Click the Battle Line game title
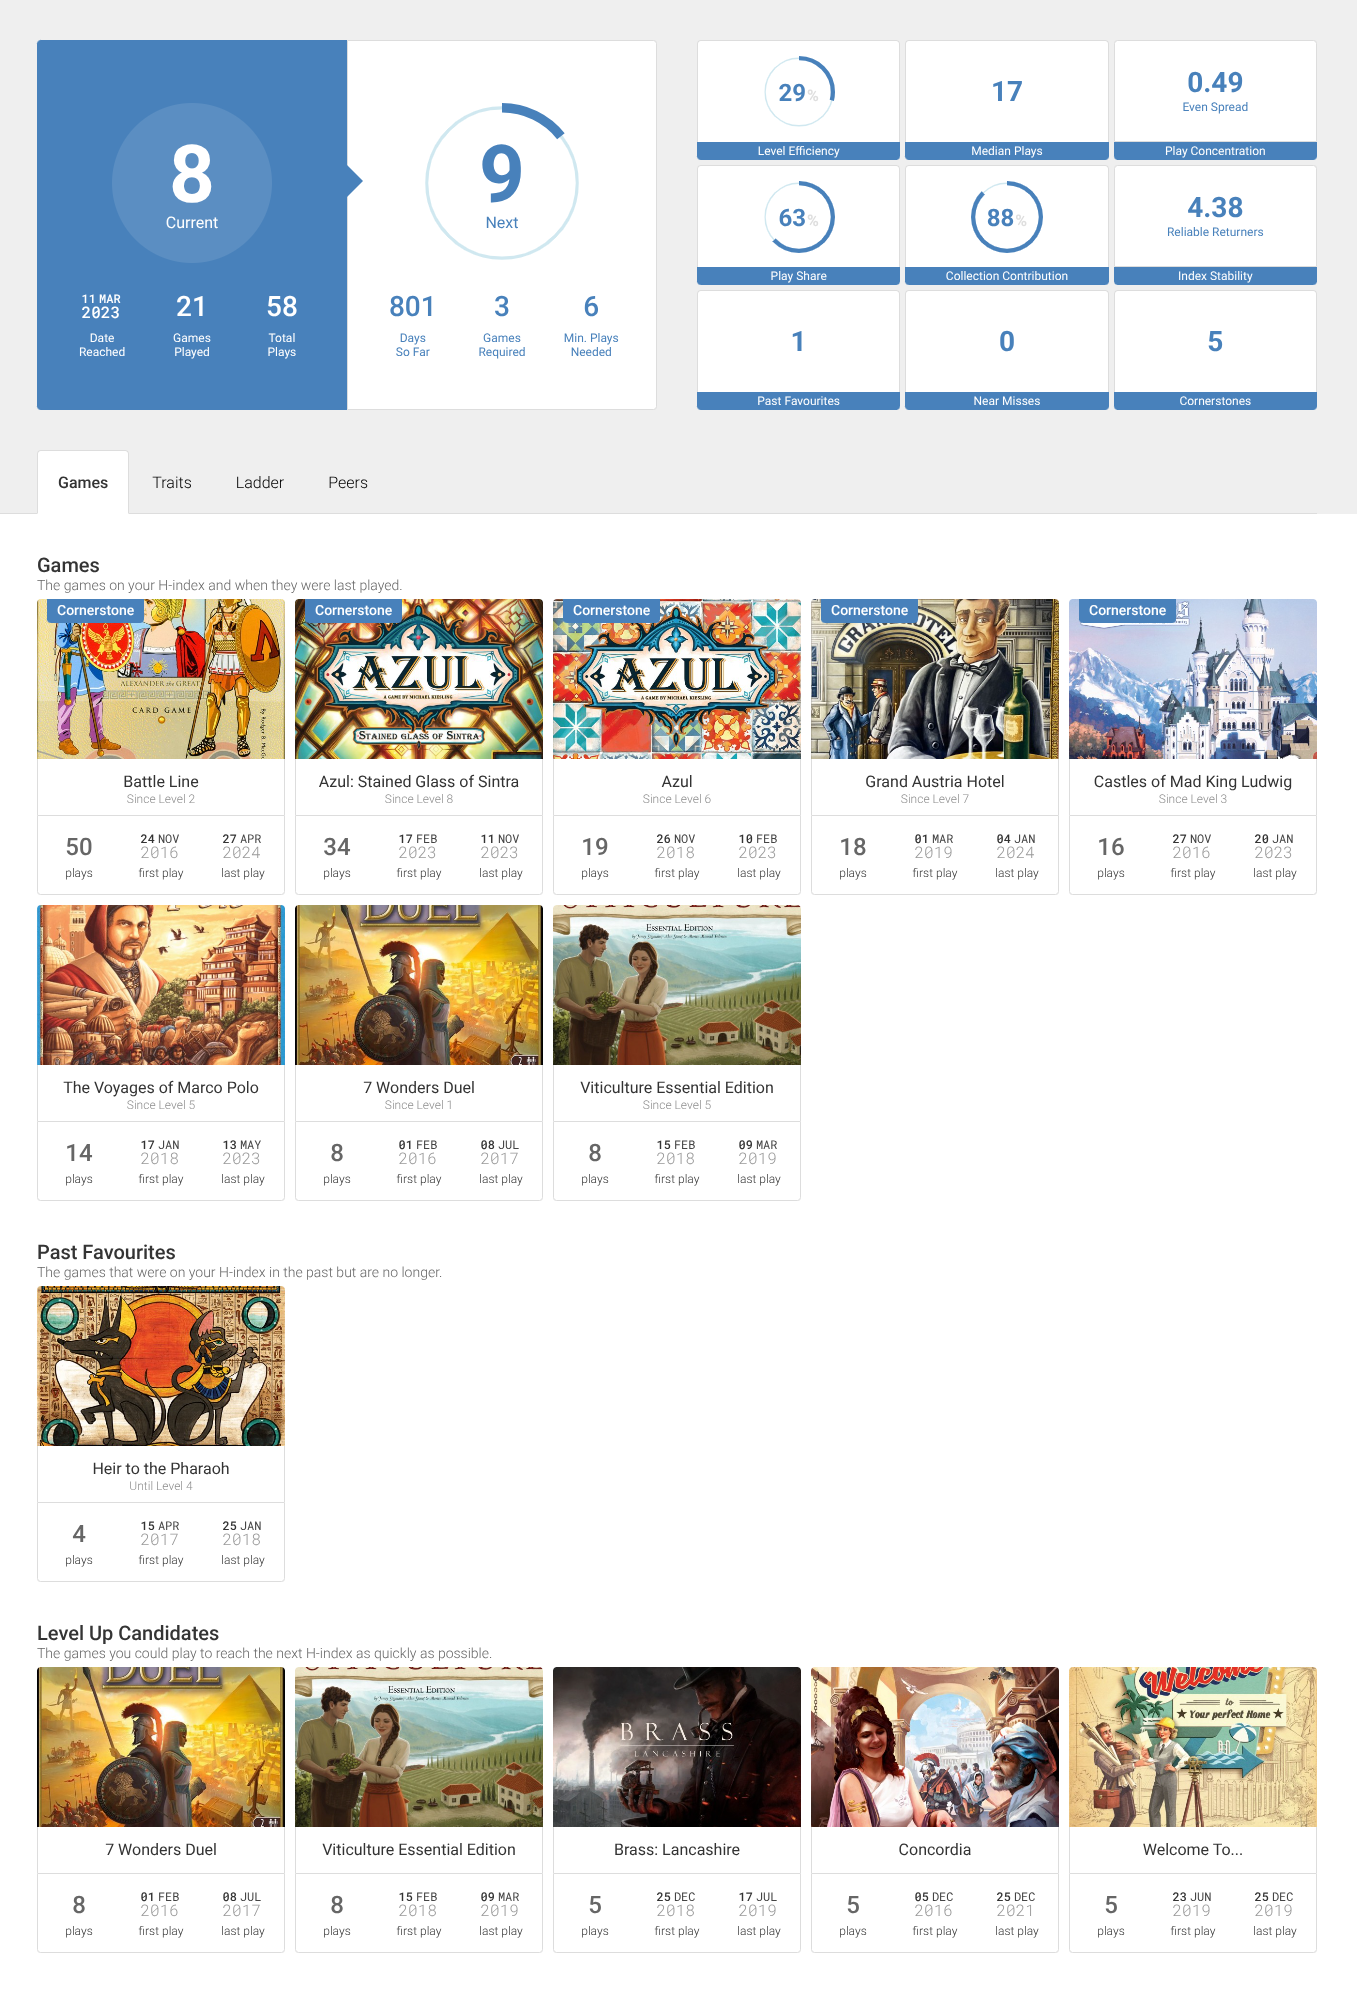Screen dimensions: 1357x1993 click(x=161, y=781)
